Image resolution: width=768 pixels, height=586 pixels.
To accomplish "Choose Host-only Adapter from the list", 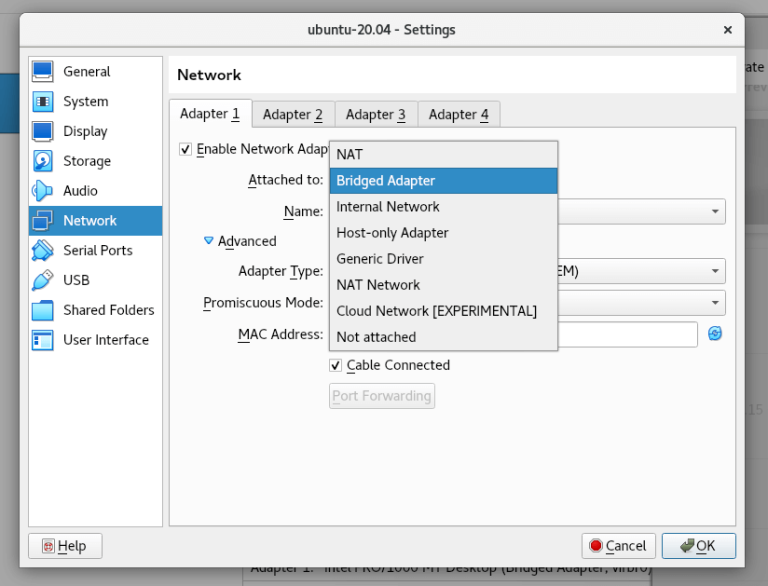I will [392, 233].
